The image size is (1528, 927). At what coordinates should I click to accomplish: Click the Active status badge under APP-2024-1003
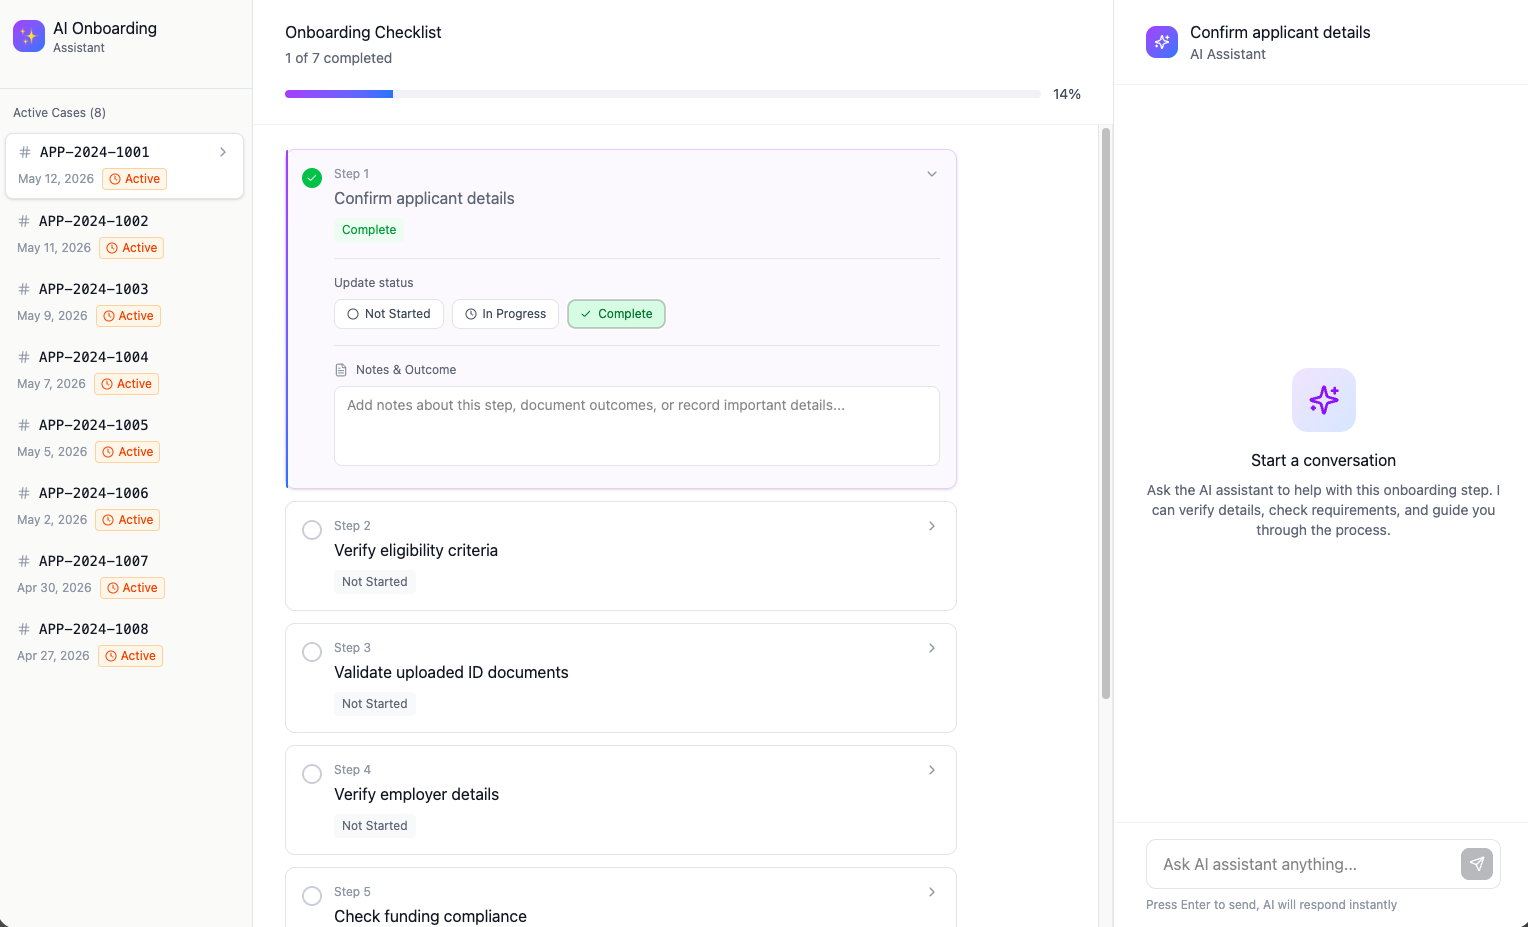[x=128, y=316]
